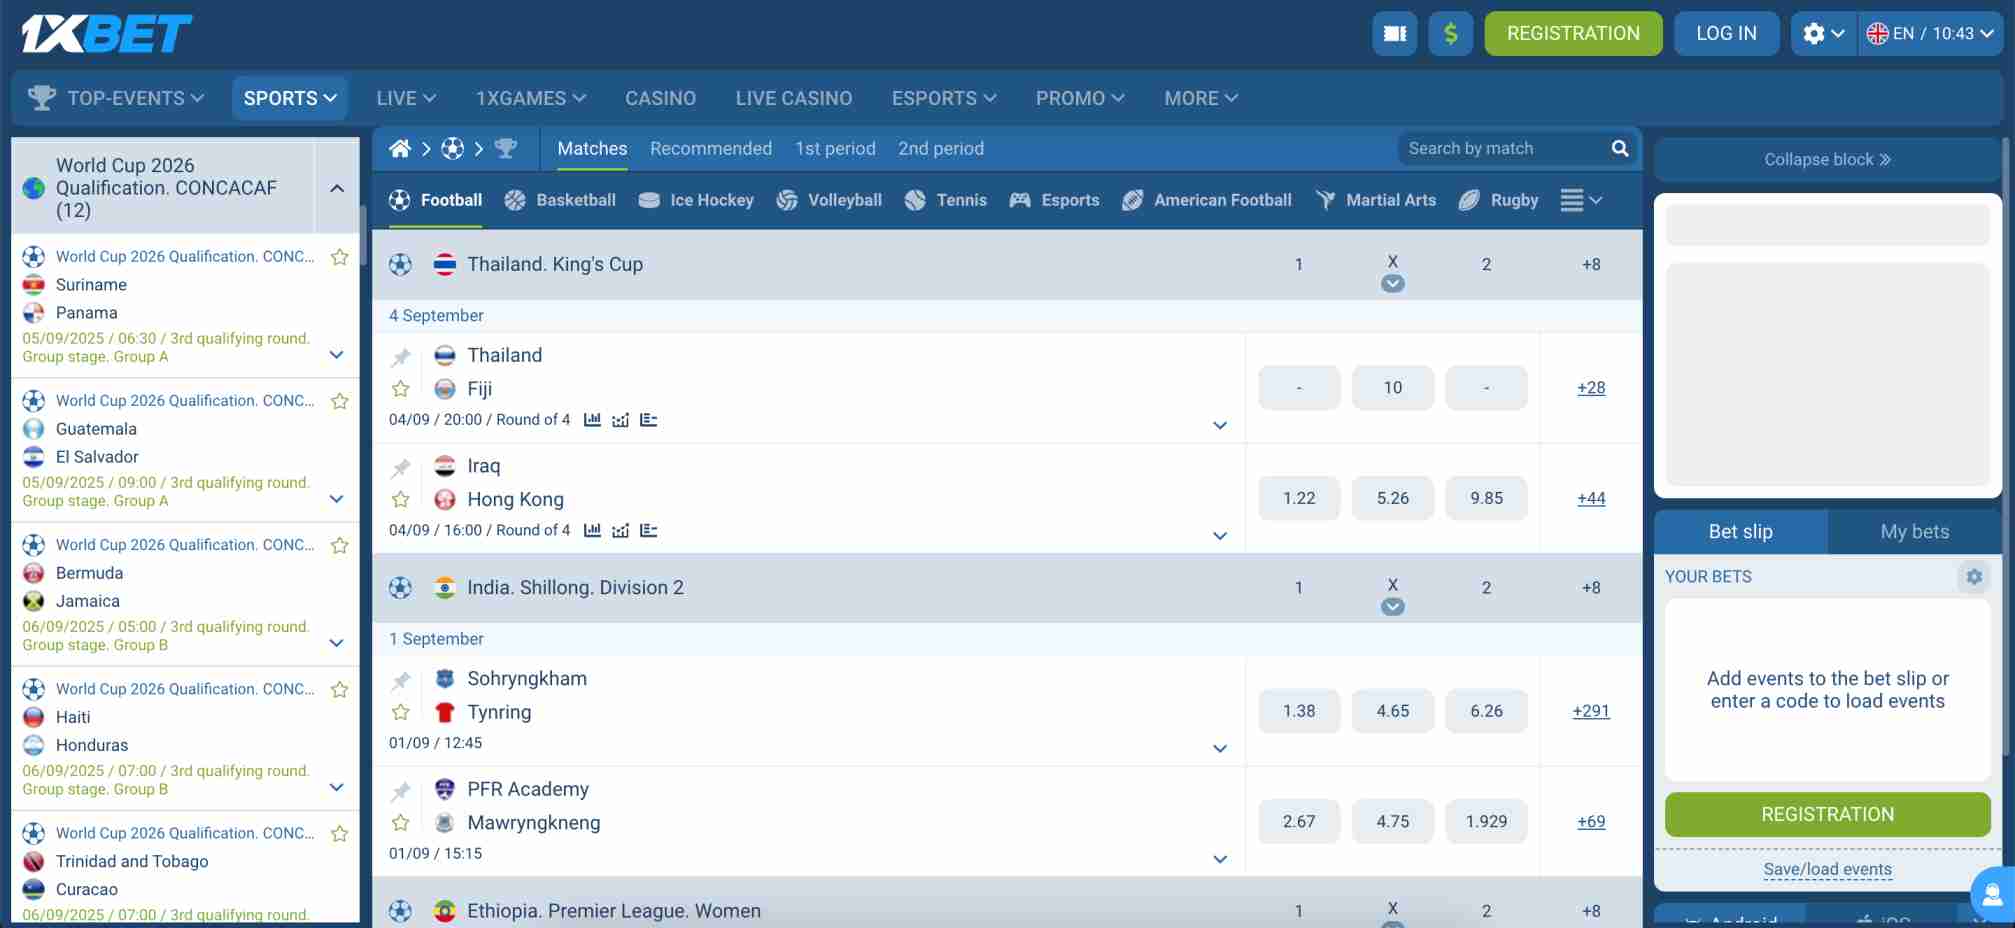
Task: Select American Football sport filter
Action: point(1207,200)
